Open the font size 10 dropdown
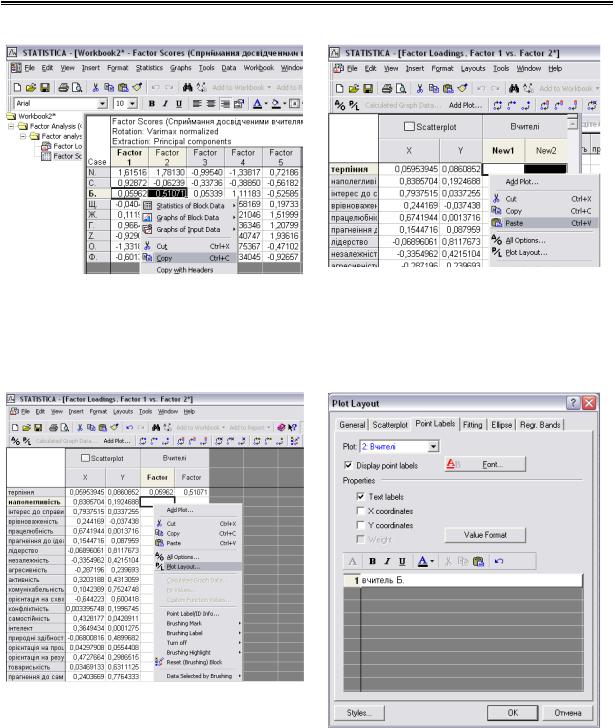615x728 pixels. [x=132, y=104]
